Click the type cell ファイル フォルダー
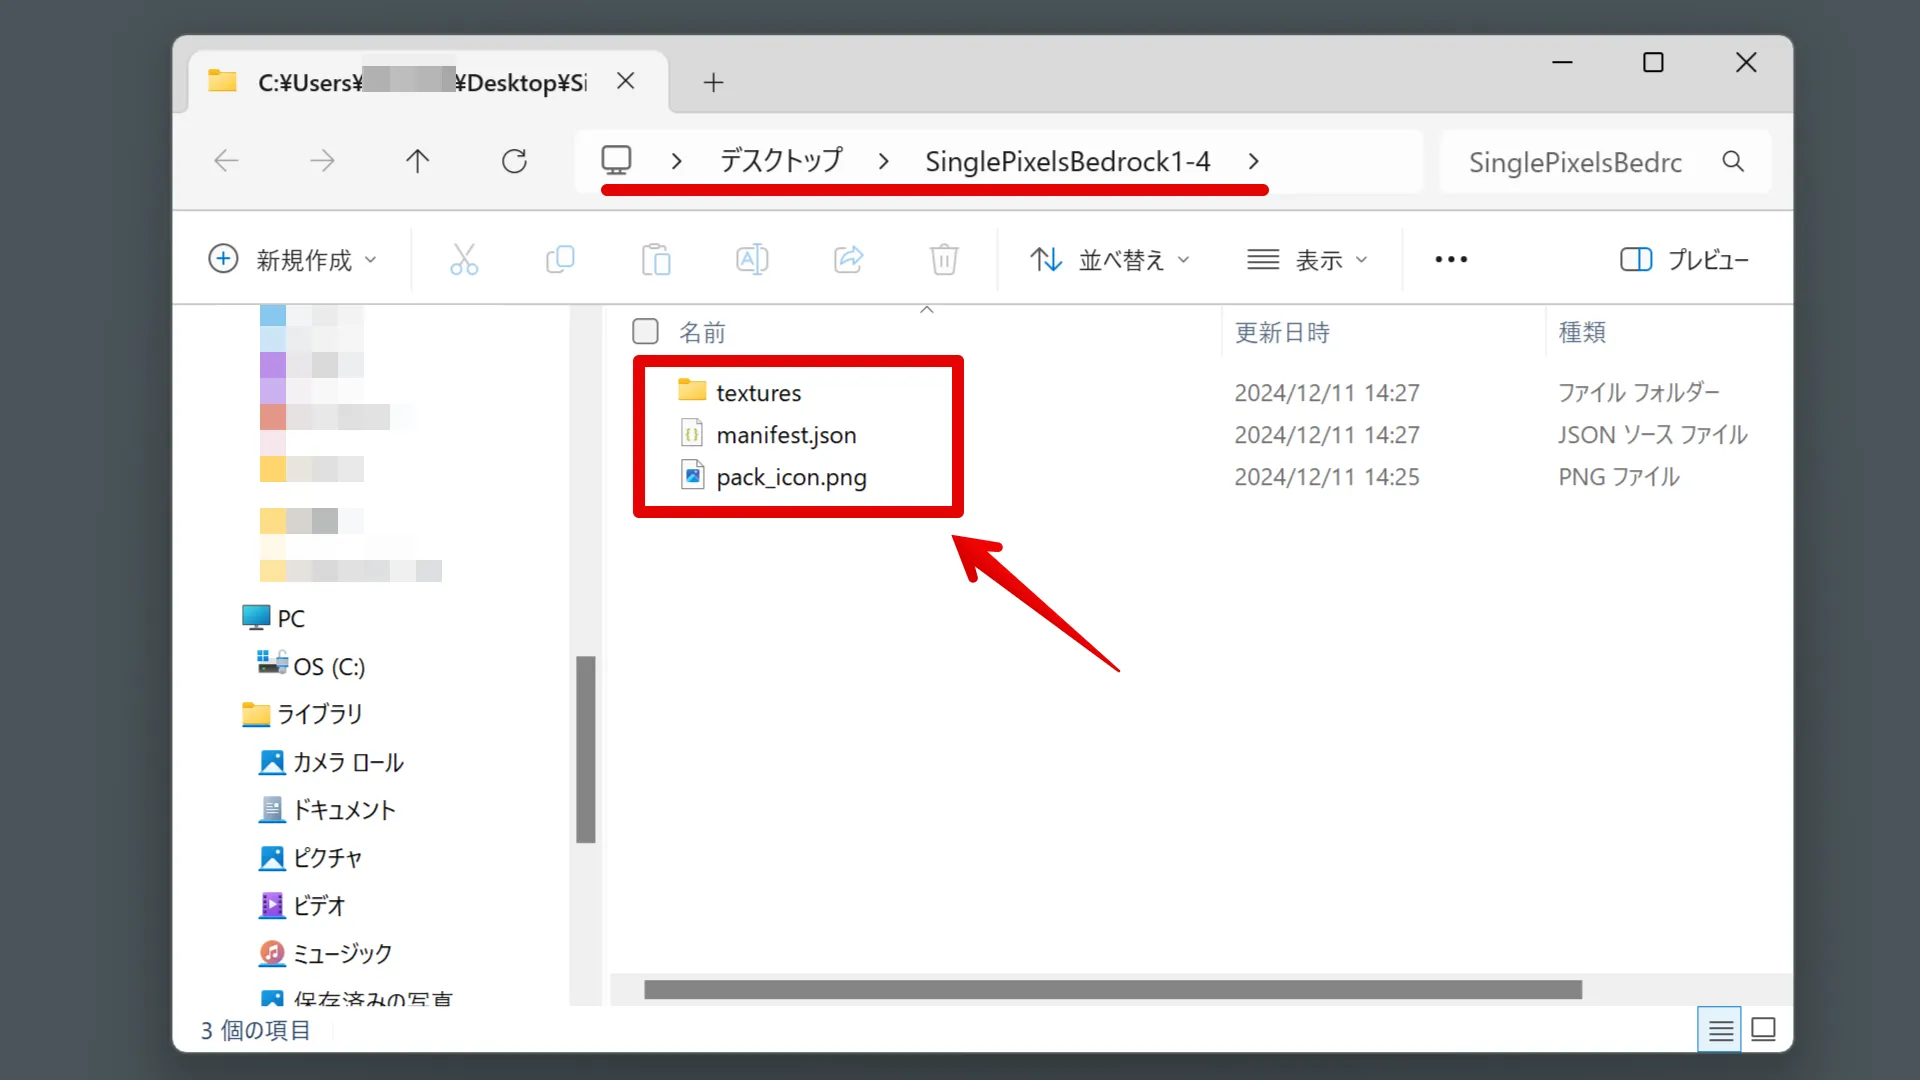Image resolution: width=1920 pixels, height=1080 pixels. tap(1639, 393)
